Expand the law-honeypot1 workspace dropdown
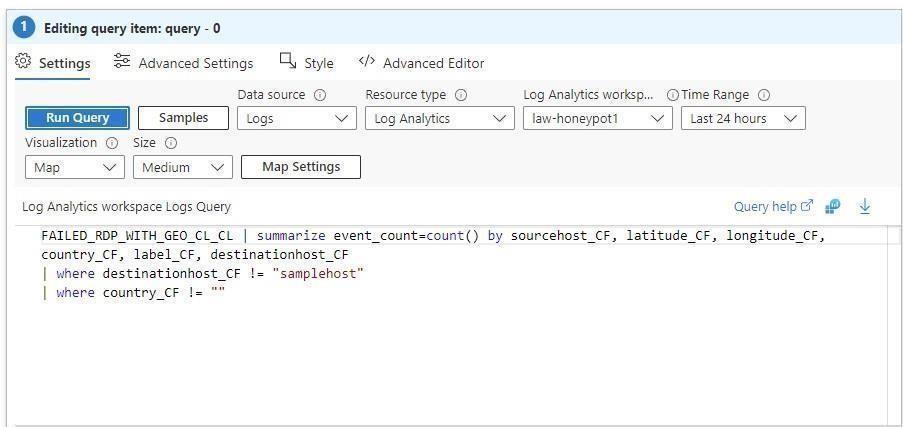 click(598, 118)
